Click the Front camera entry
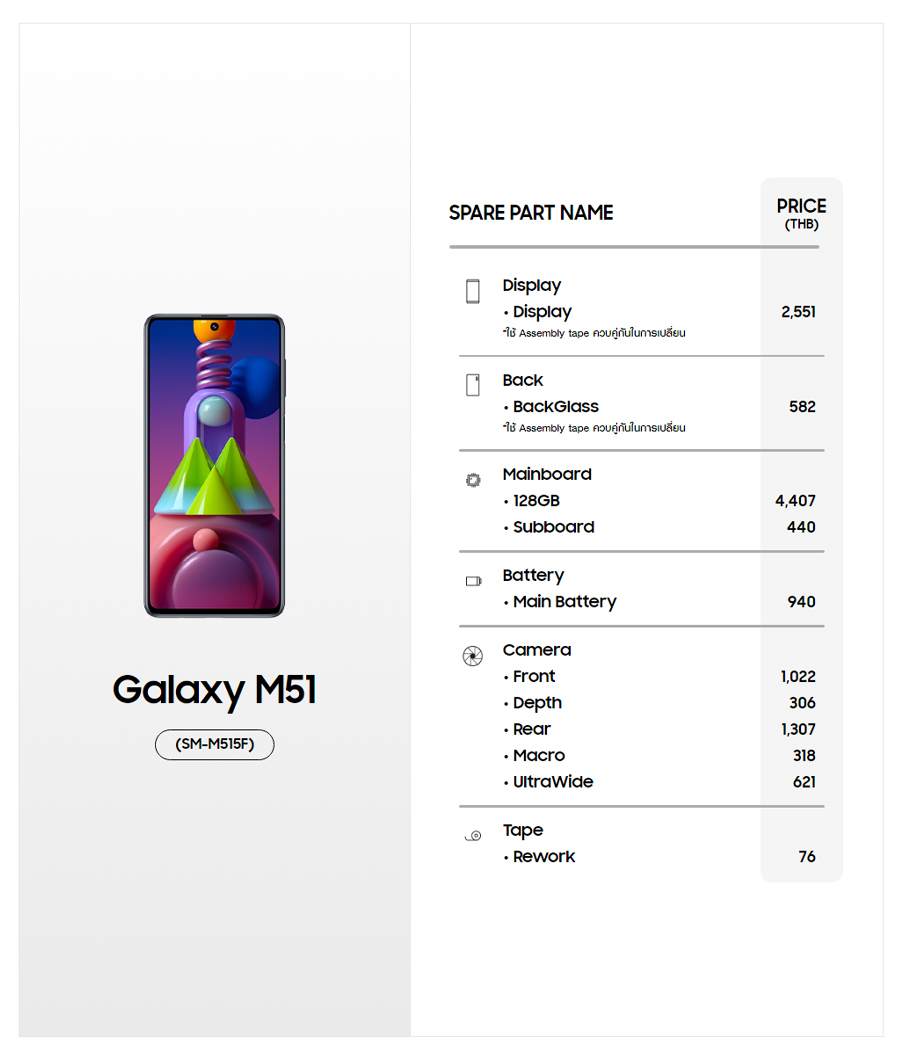 (x=534, y=677)
